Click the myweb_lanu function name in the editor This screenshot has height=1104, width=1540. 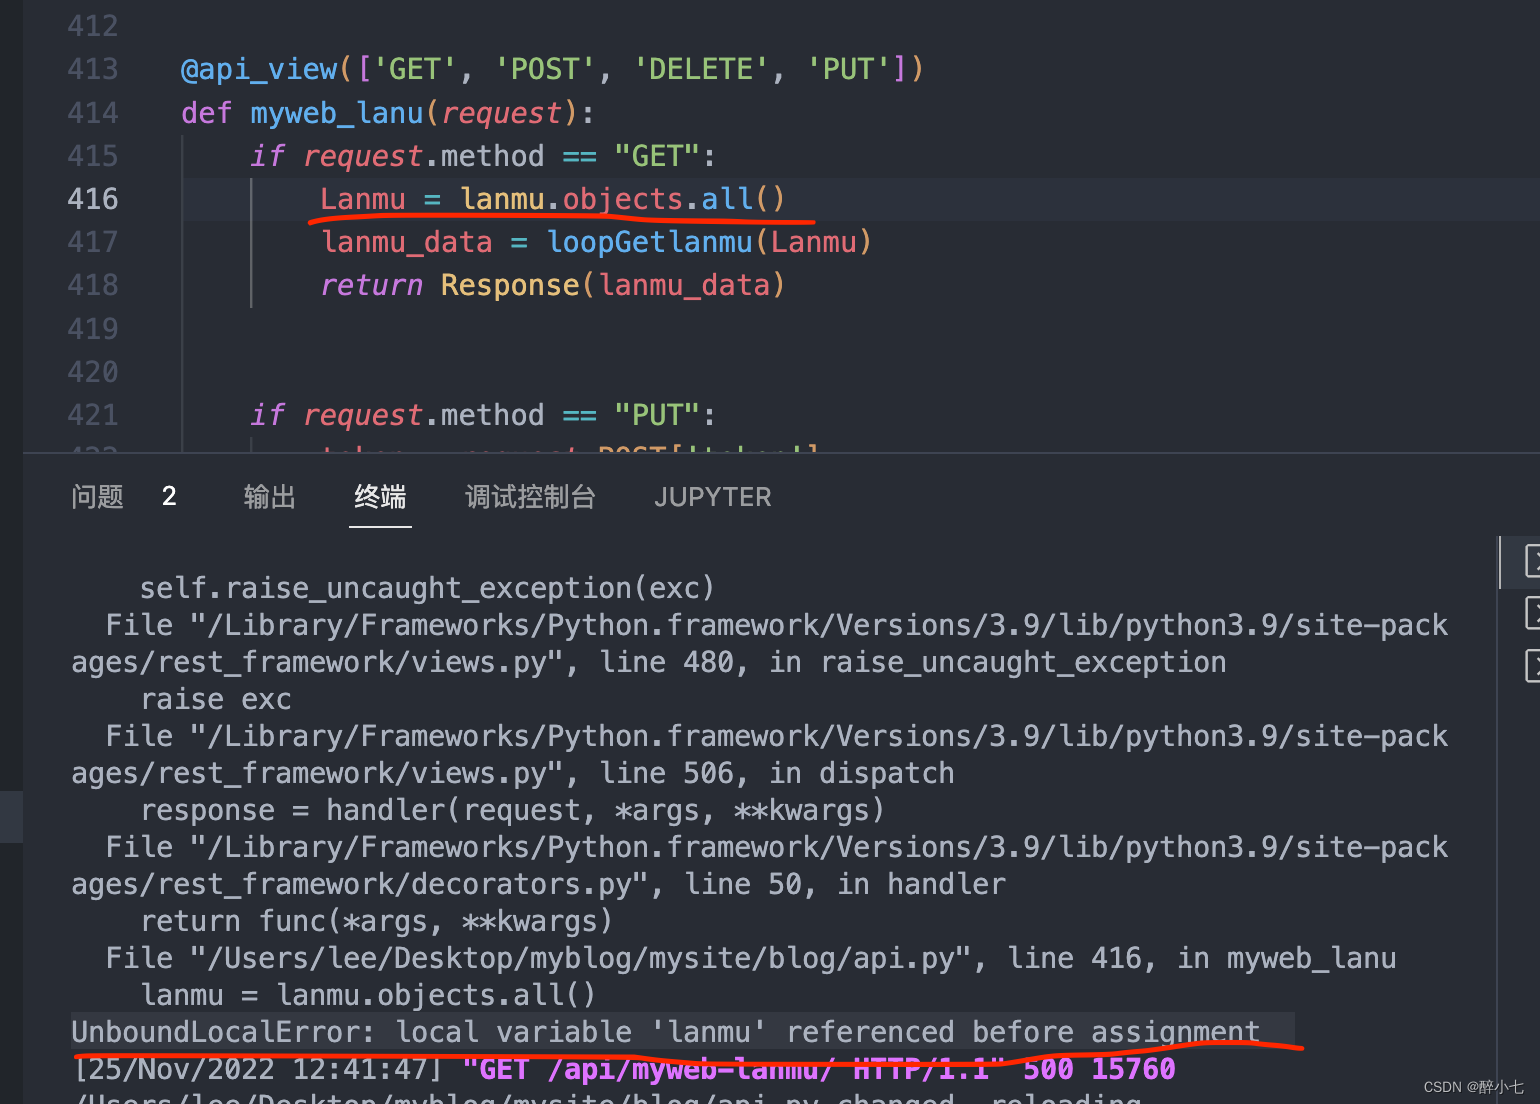pos(337,113)
